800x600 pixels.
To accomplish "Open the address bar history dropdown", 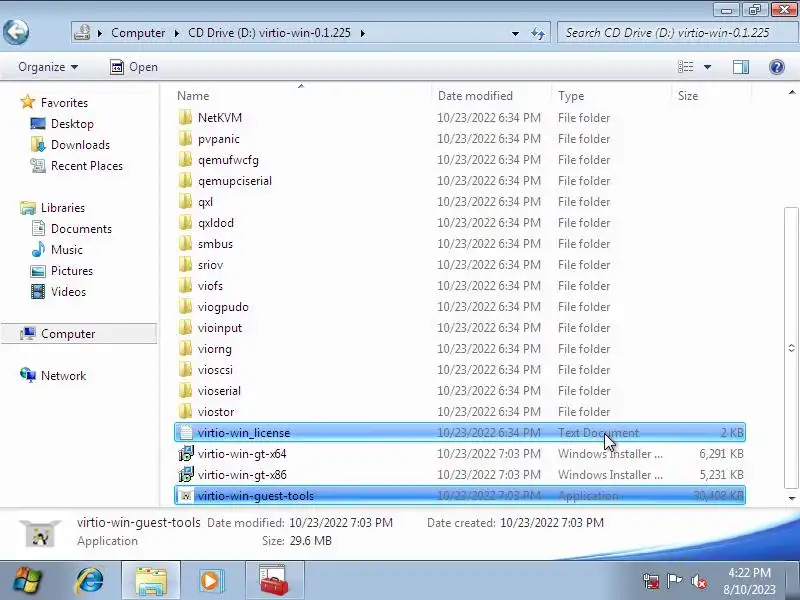I will (515, 33).
